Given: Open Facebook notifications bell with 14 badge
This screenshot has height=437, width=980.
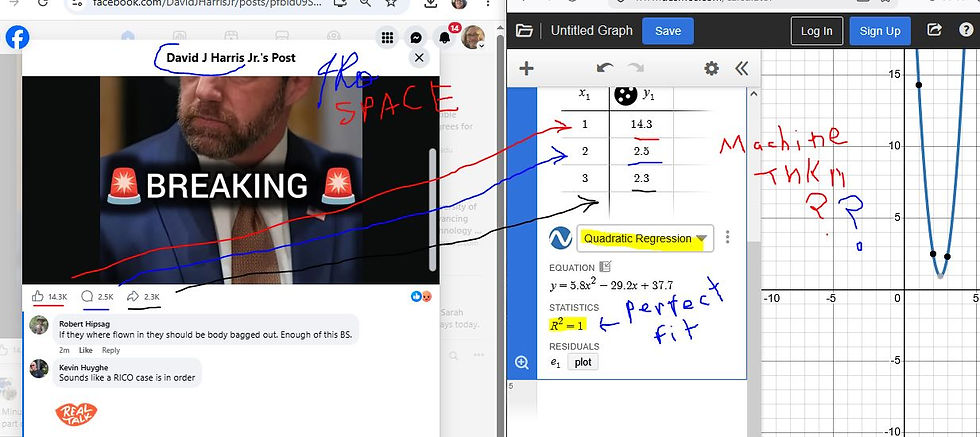Looking at the screenshot, I should (445, 37).
